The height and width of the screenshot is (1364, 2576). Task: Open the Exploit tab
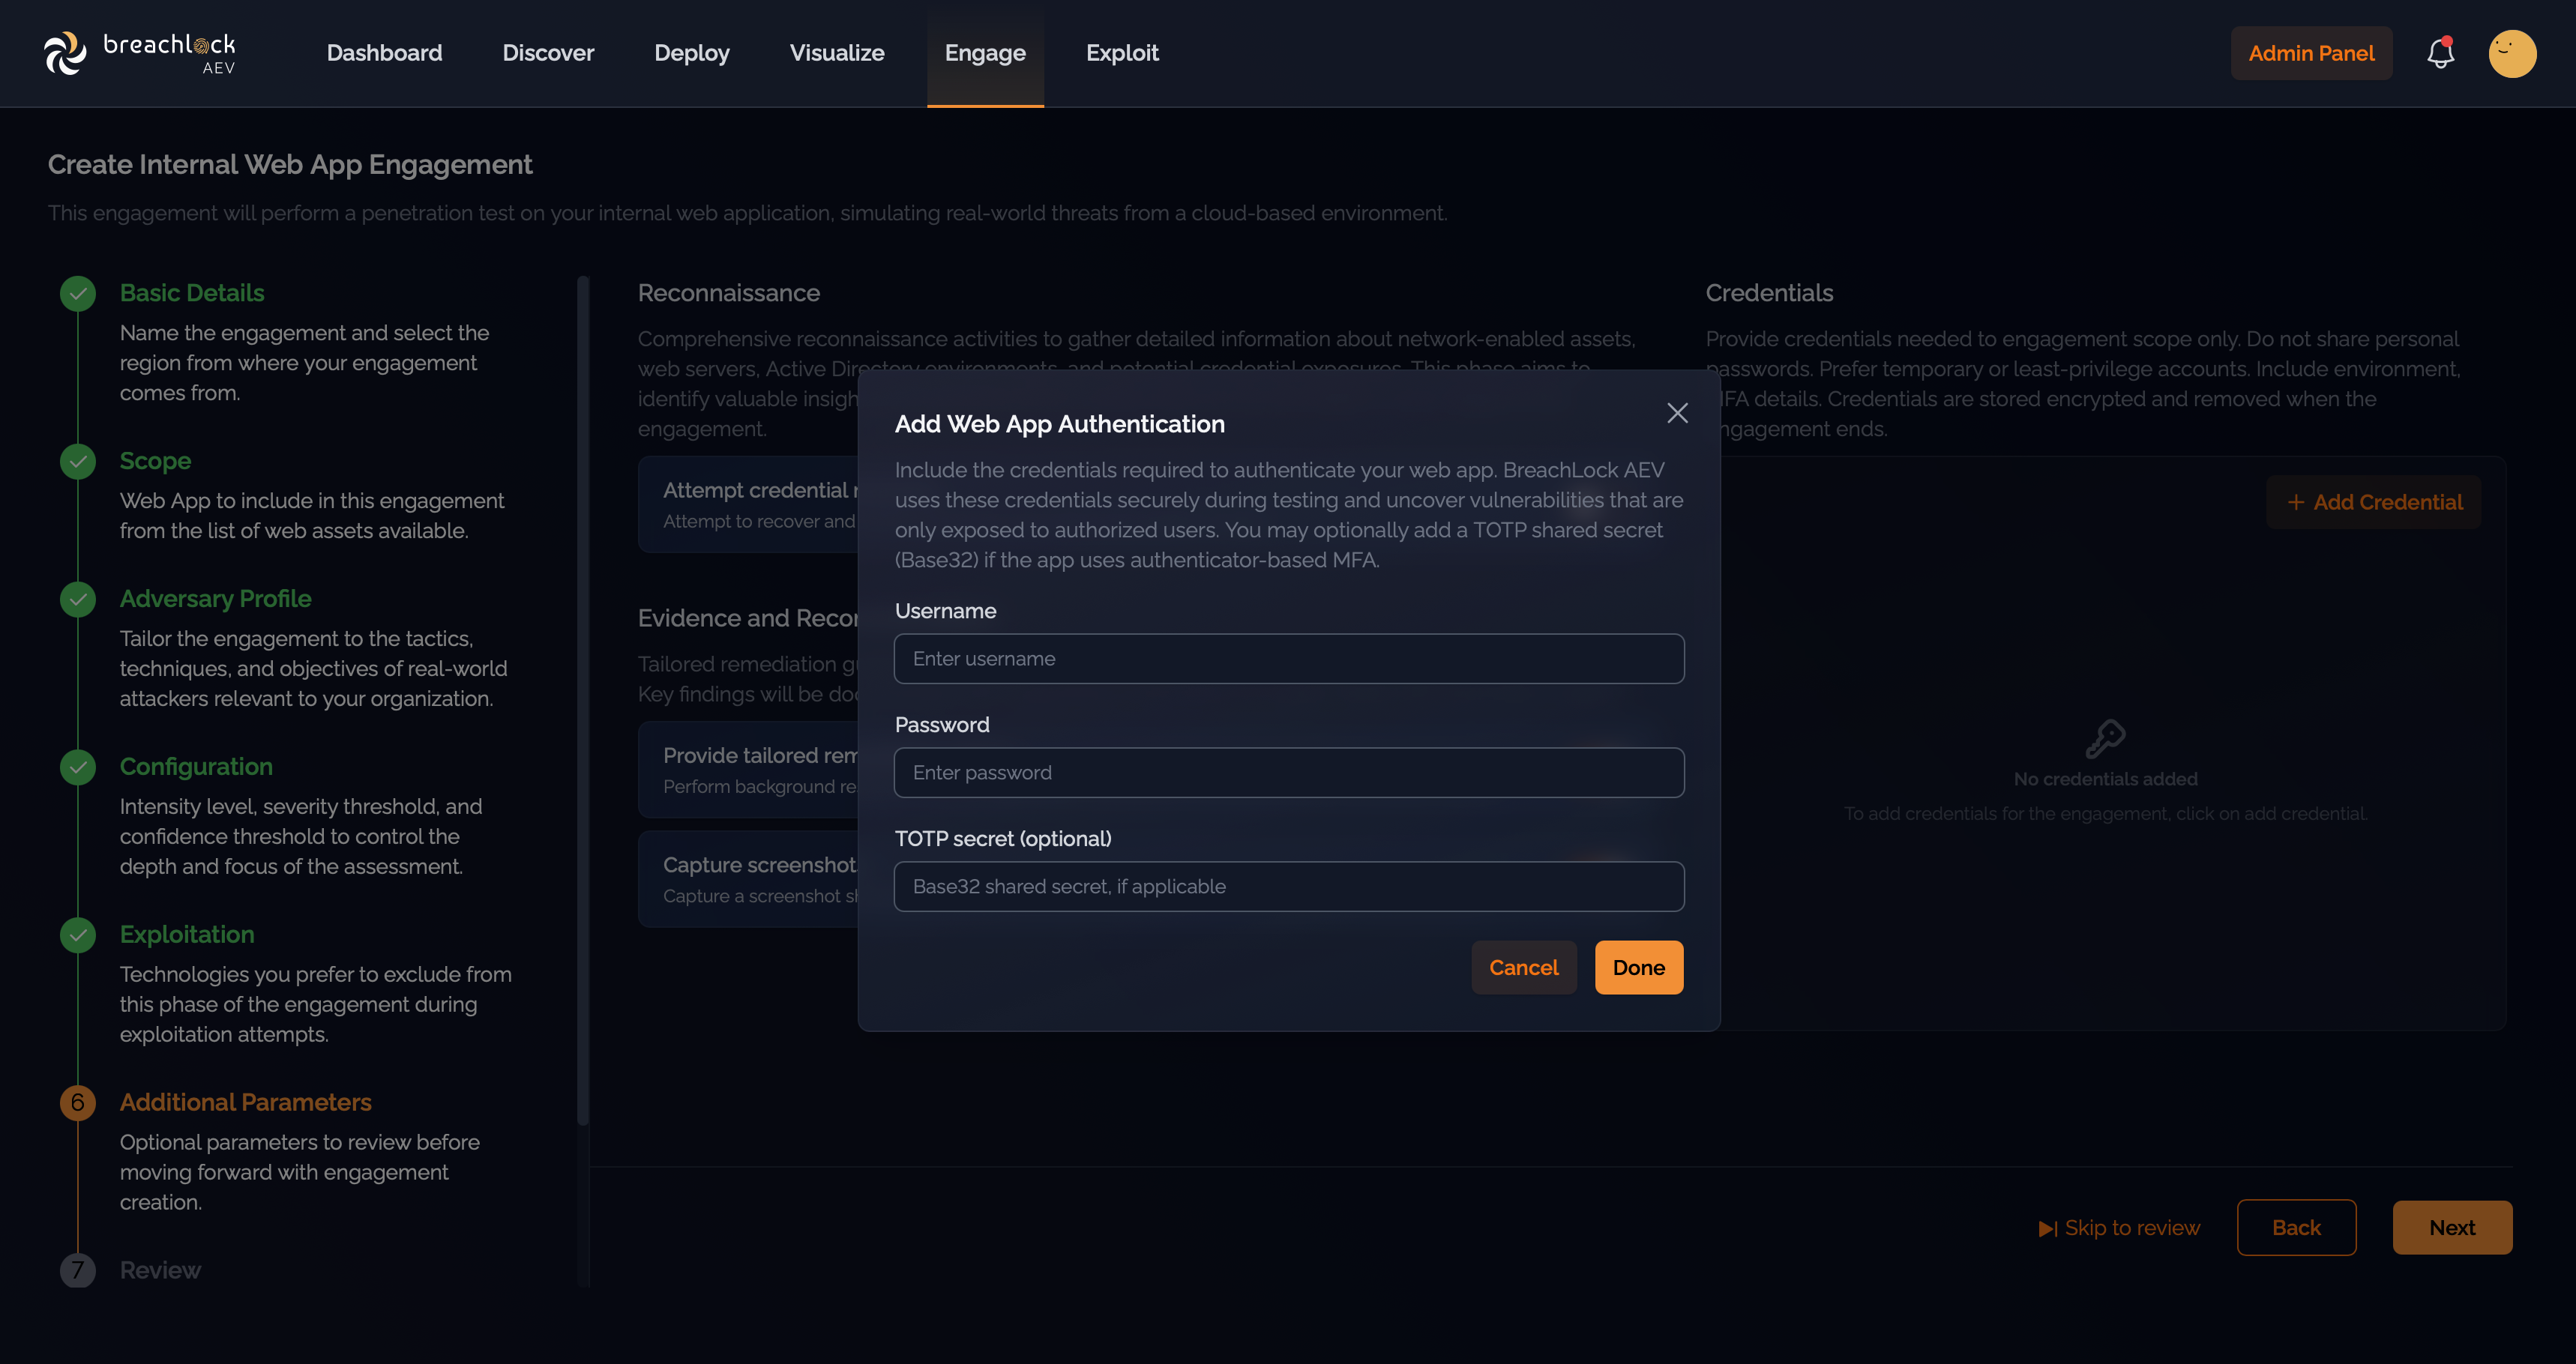pos(1122,53)
